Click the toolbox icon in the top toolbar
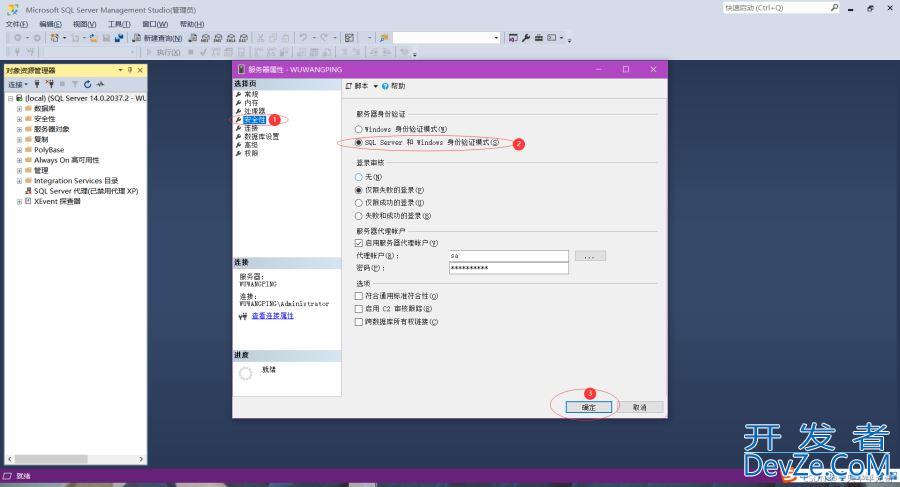 [538, 38]
